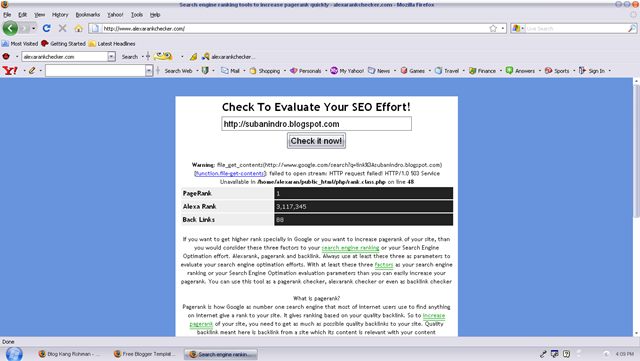This screenshot has height=361, width=640.
Task: Click the red Alexa toolbar logo icon
Action: tap(6, 56)
